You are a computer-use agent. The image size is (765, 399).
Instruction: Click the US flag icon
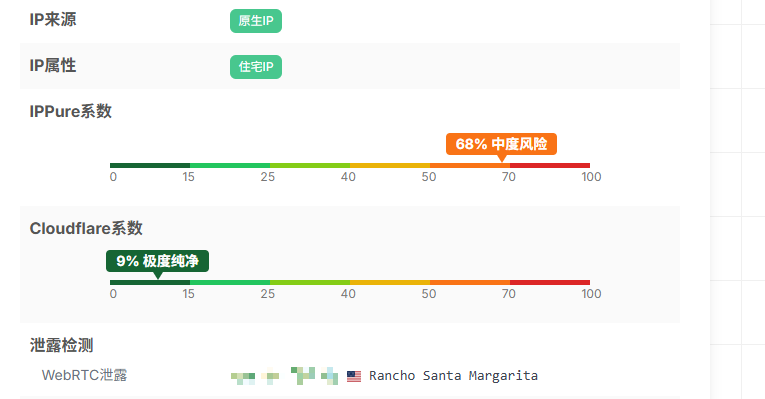click(354, 376)
